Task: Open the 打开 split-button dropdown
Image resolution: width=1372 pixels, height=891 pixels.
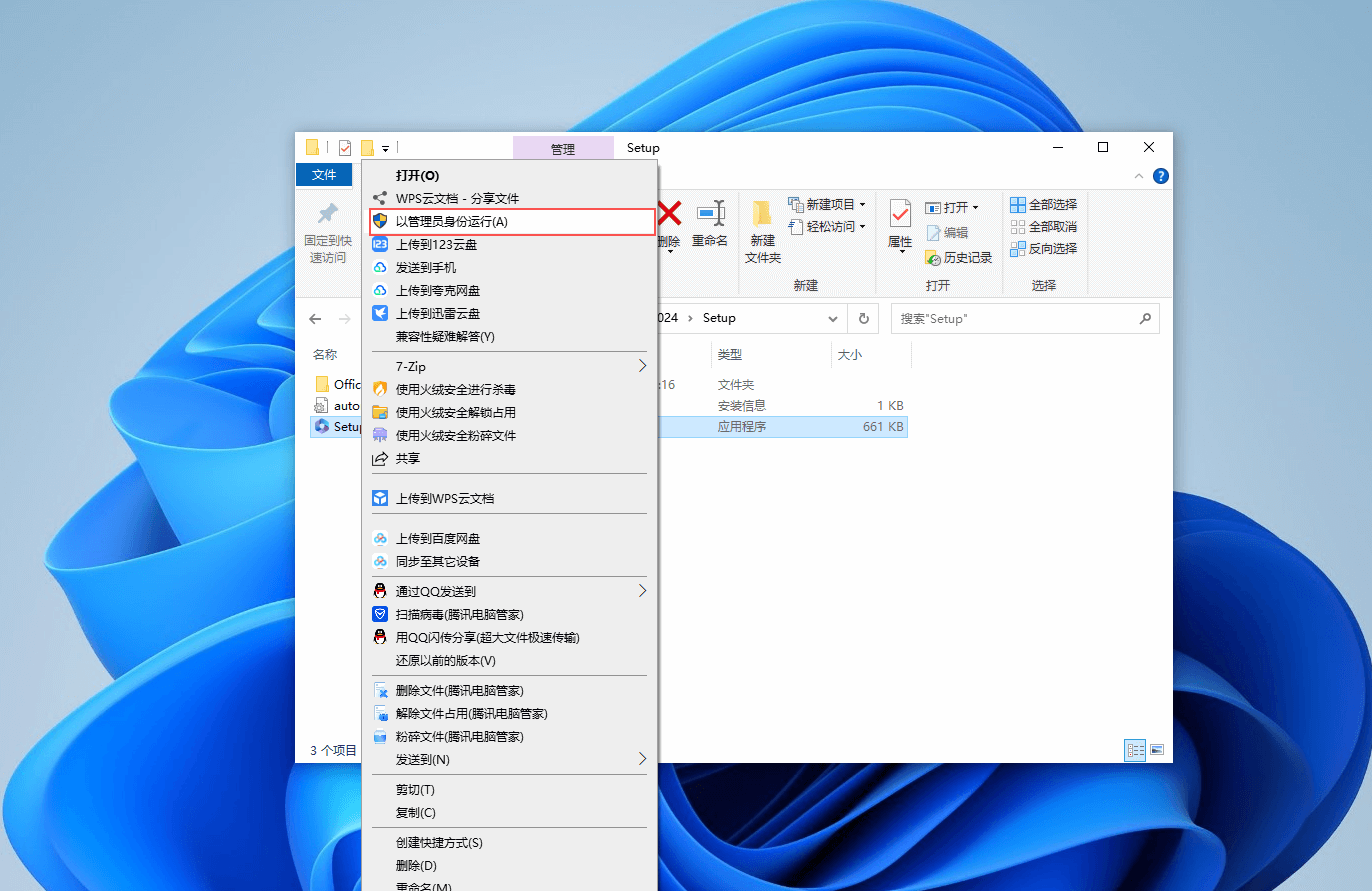Action: [x=972, y=206]
